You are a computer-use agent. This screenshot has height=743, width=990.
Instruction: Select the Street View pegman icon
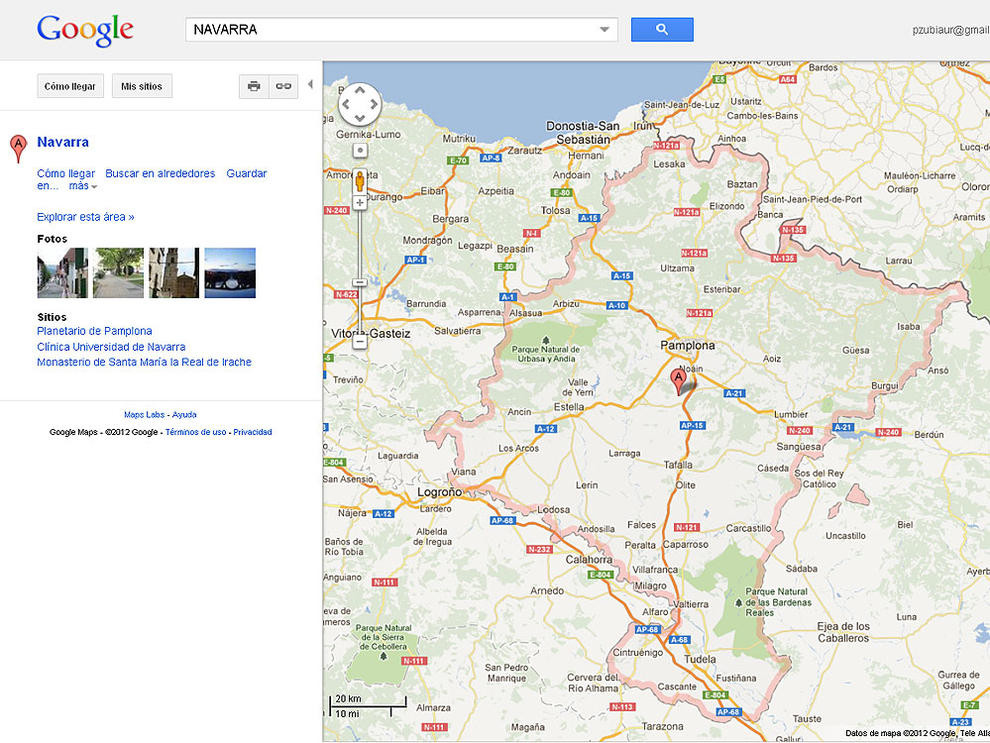(360, 181)
